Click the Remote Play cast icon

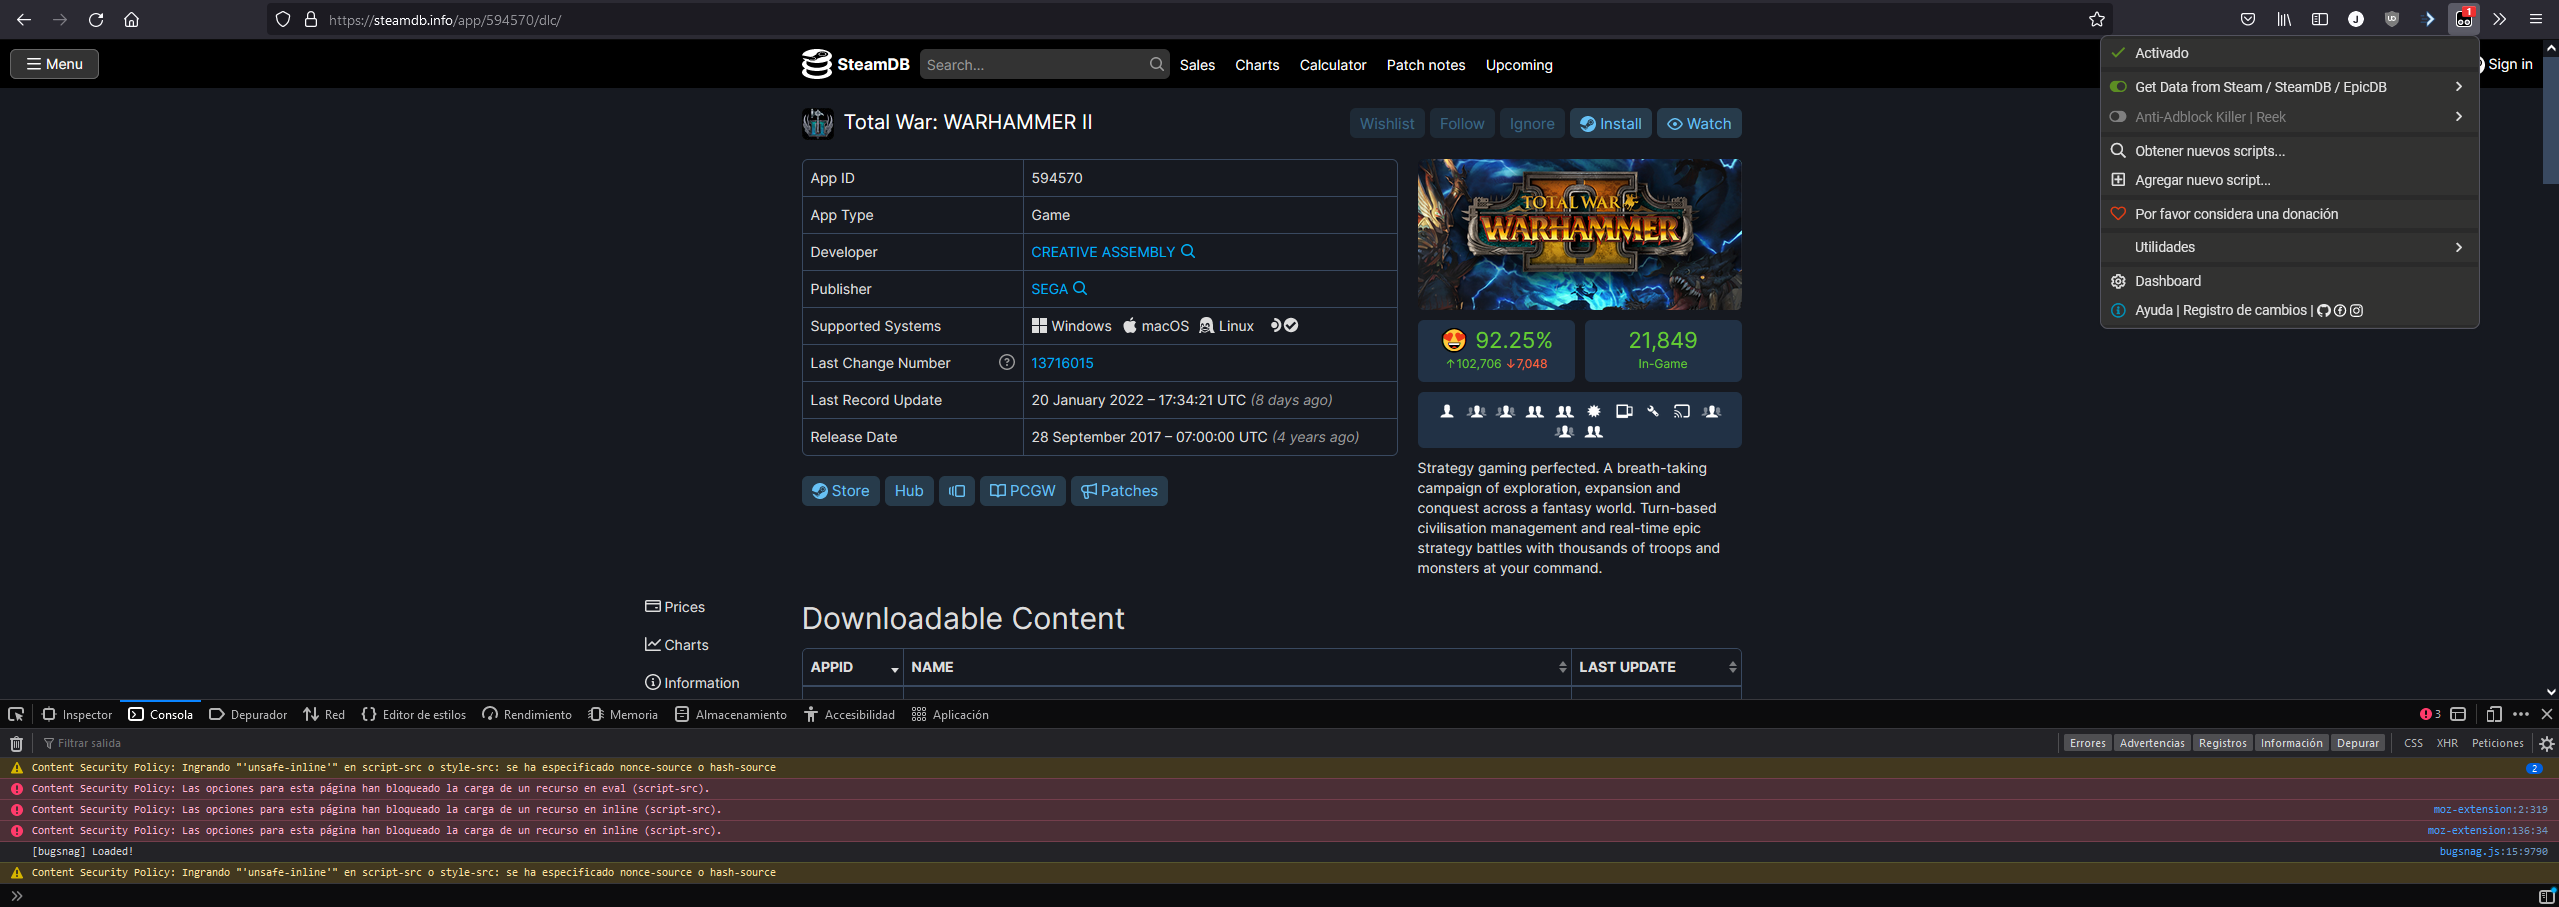[1681, 410]
